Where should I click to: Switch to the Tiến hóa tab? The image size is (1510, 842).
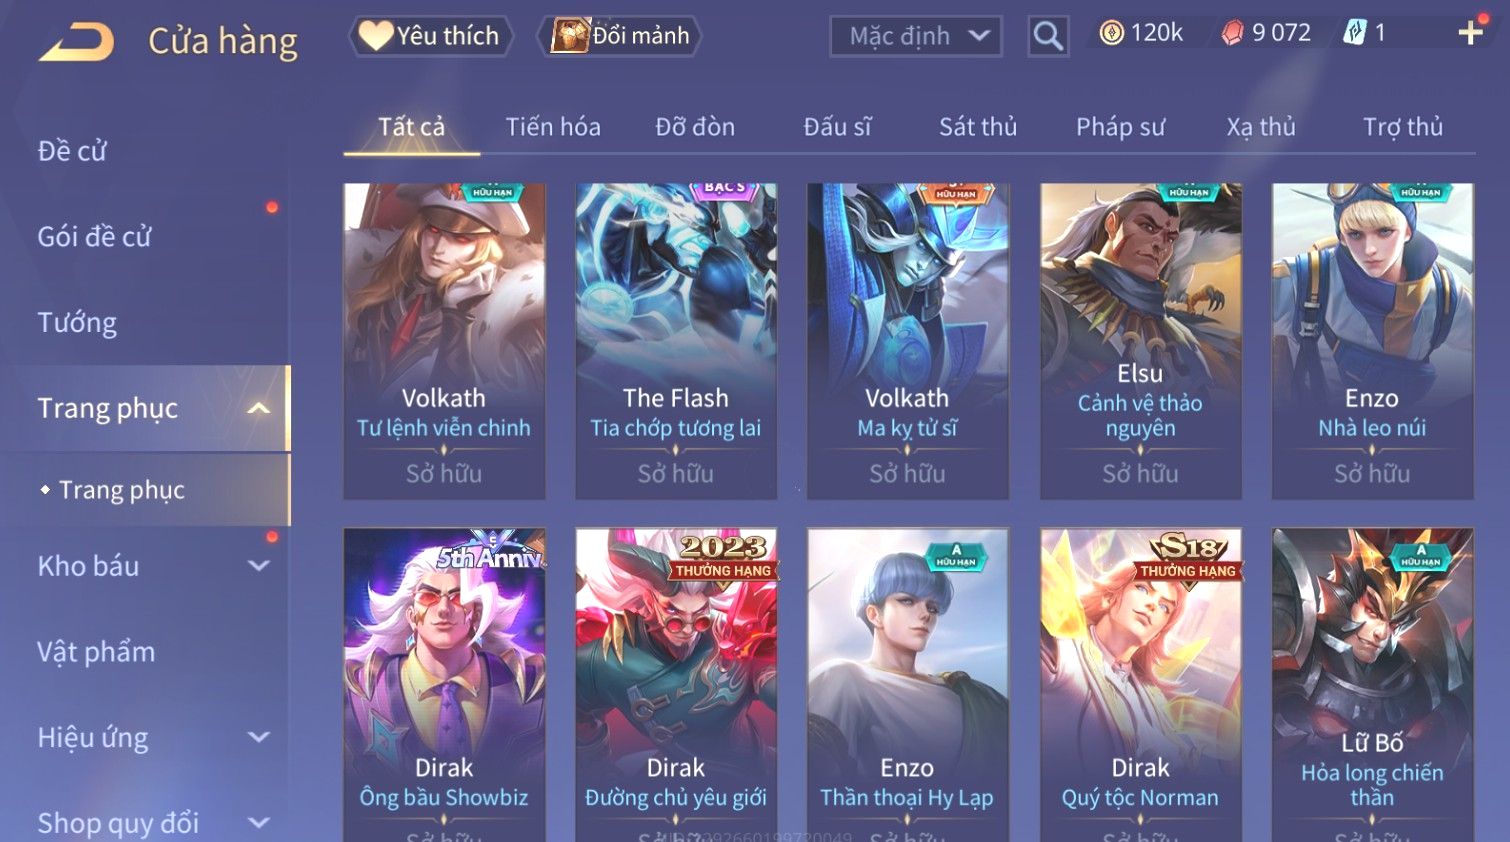point(553,127)
